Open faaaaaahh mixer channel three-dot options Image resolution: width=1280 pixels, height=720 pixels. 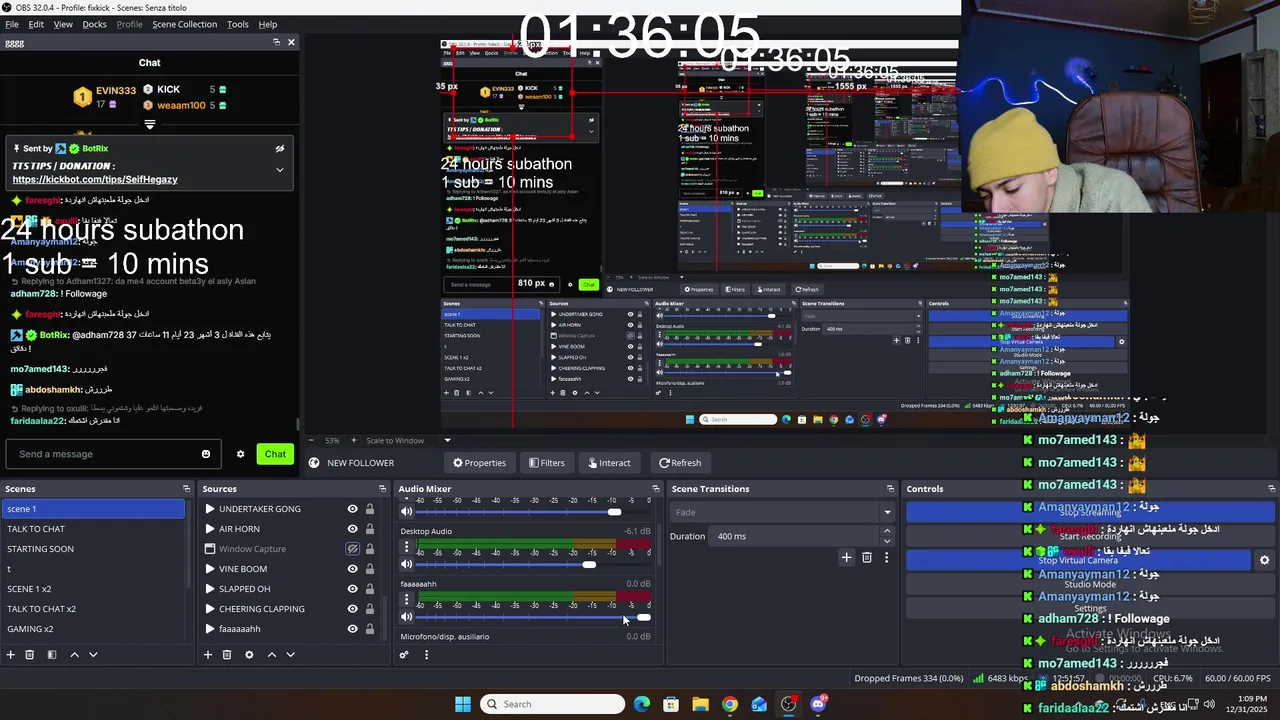(406, 599)
